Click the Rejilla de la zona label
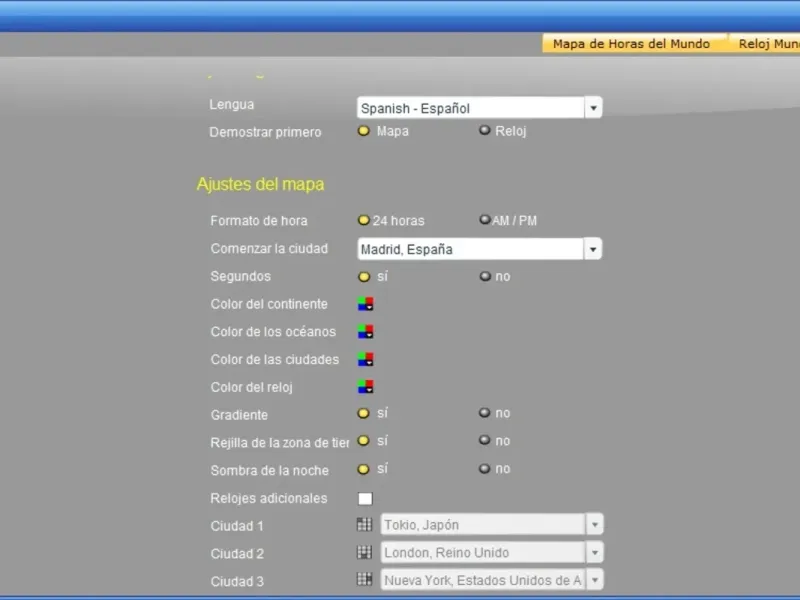 tap(280, 443)
